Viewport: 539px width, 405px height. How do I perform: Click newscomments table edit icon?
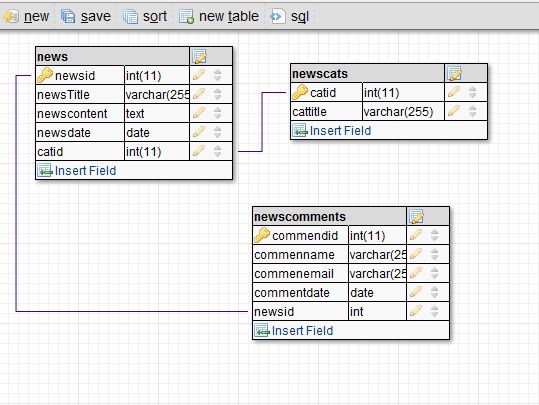point(416,217)
